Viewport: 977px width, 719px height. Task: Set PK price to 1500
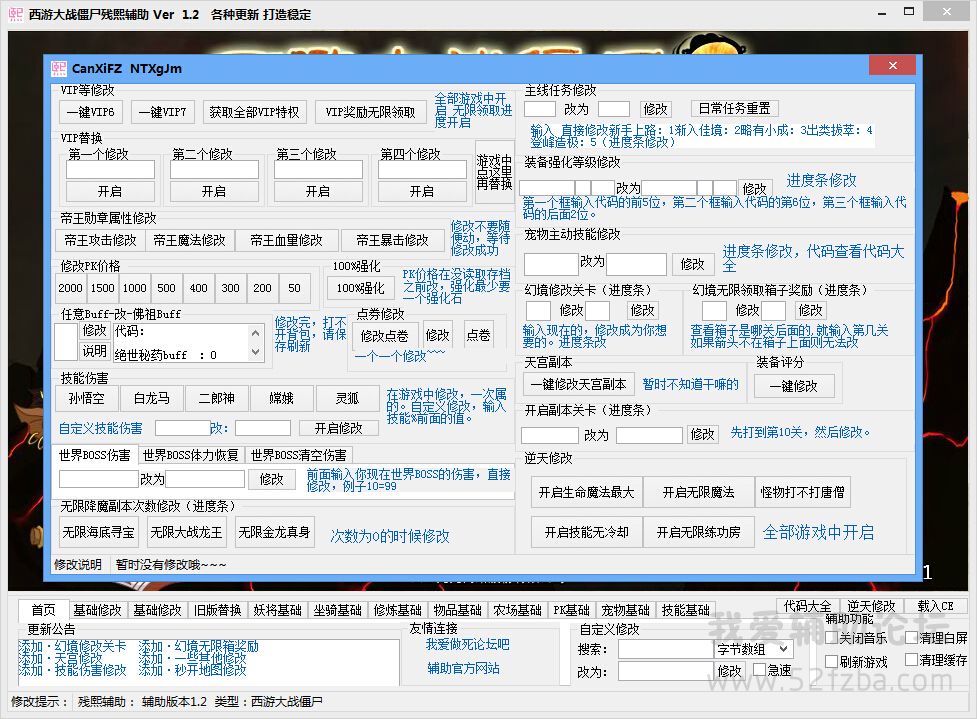(102, 288)
